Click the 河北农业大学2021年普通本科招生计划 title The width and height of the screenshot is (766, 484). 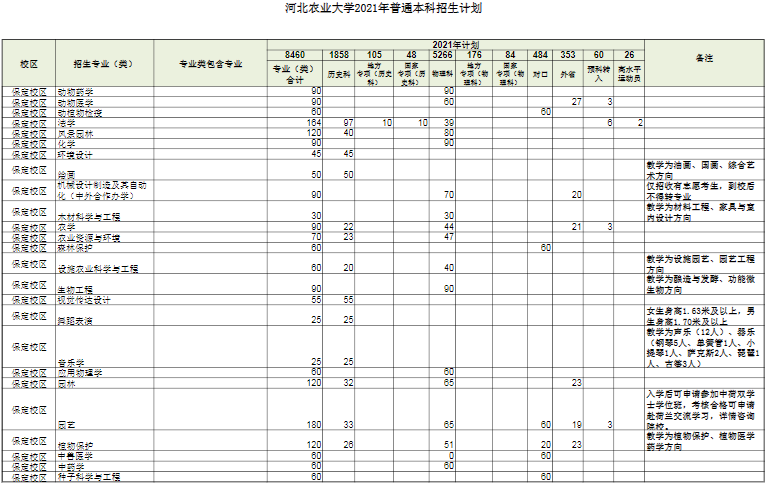click(x=383, y=8)
